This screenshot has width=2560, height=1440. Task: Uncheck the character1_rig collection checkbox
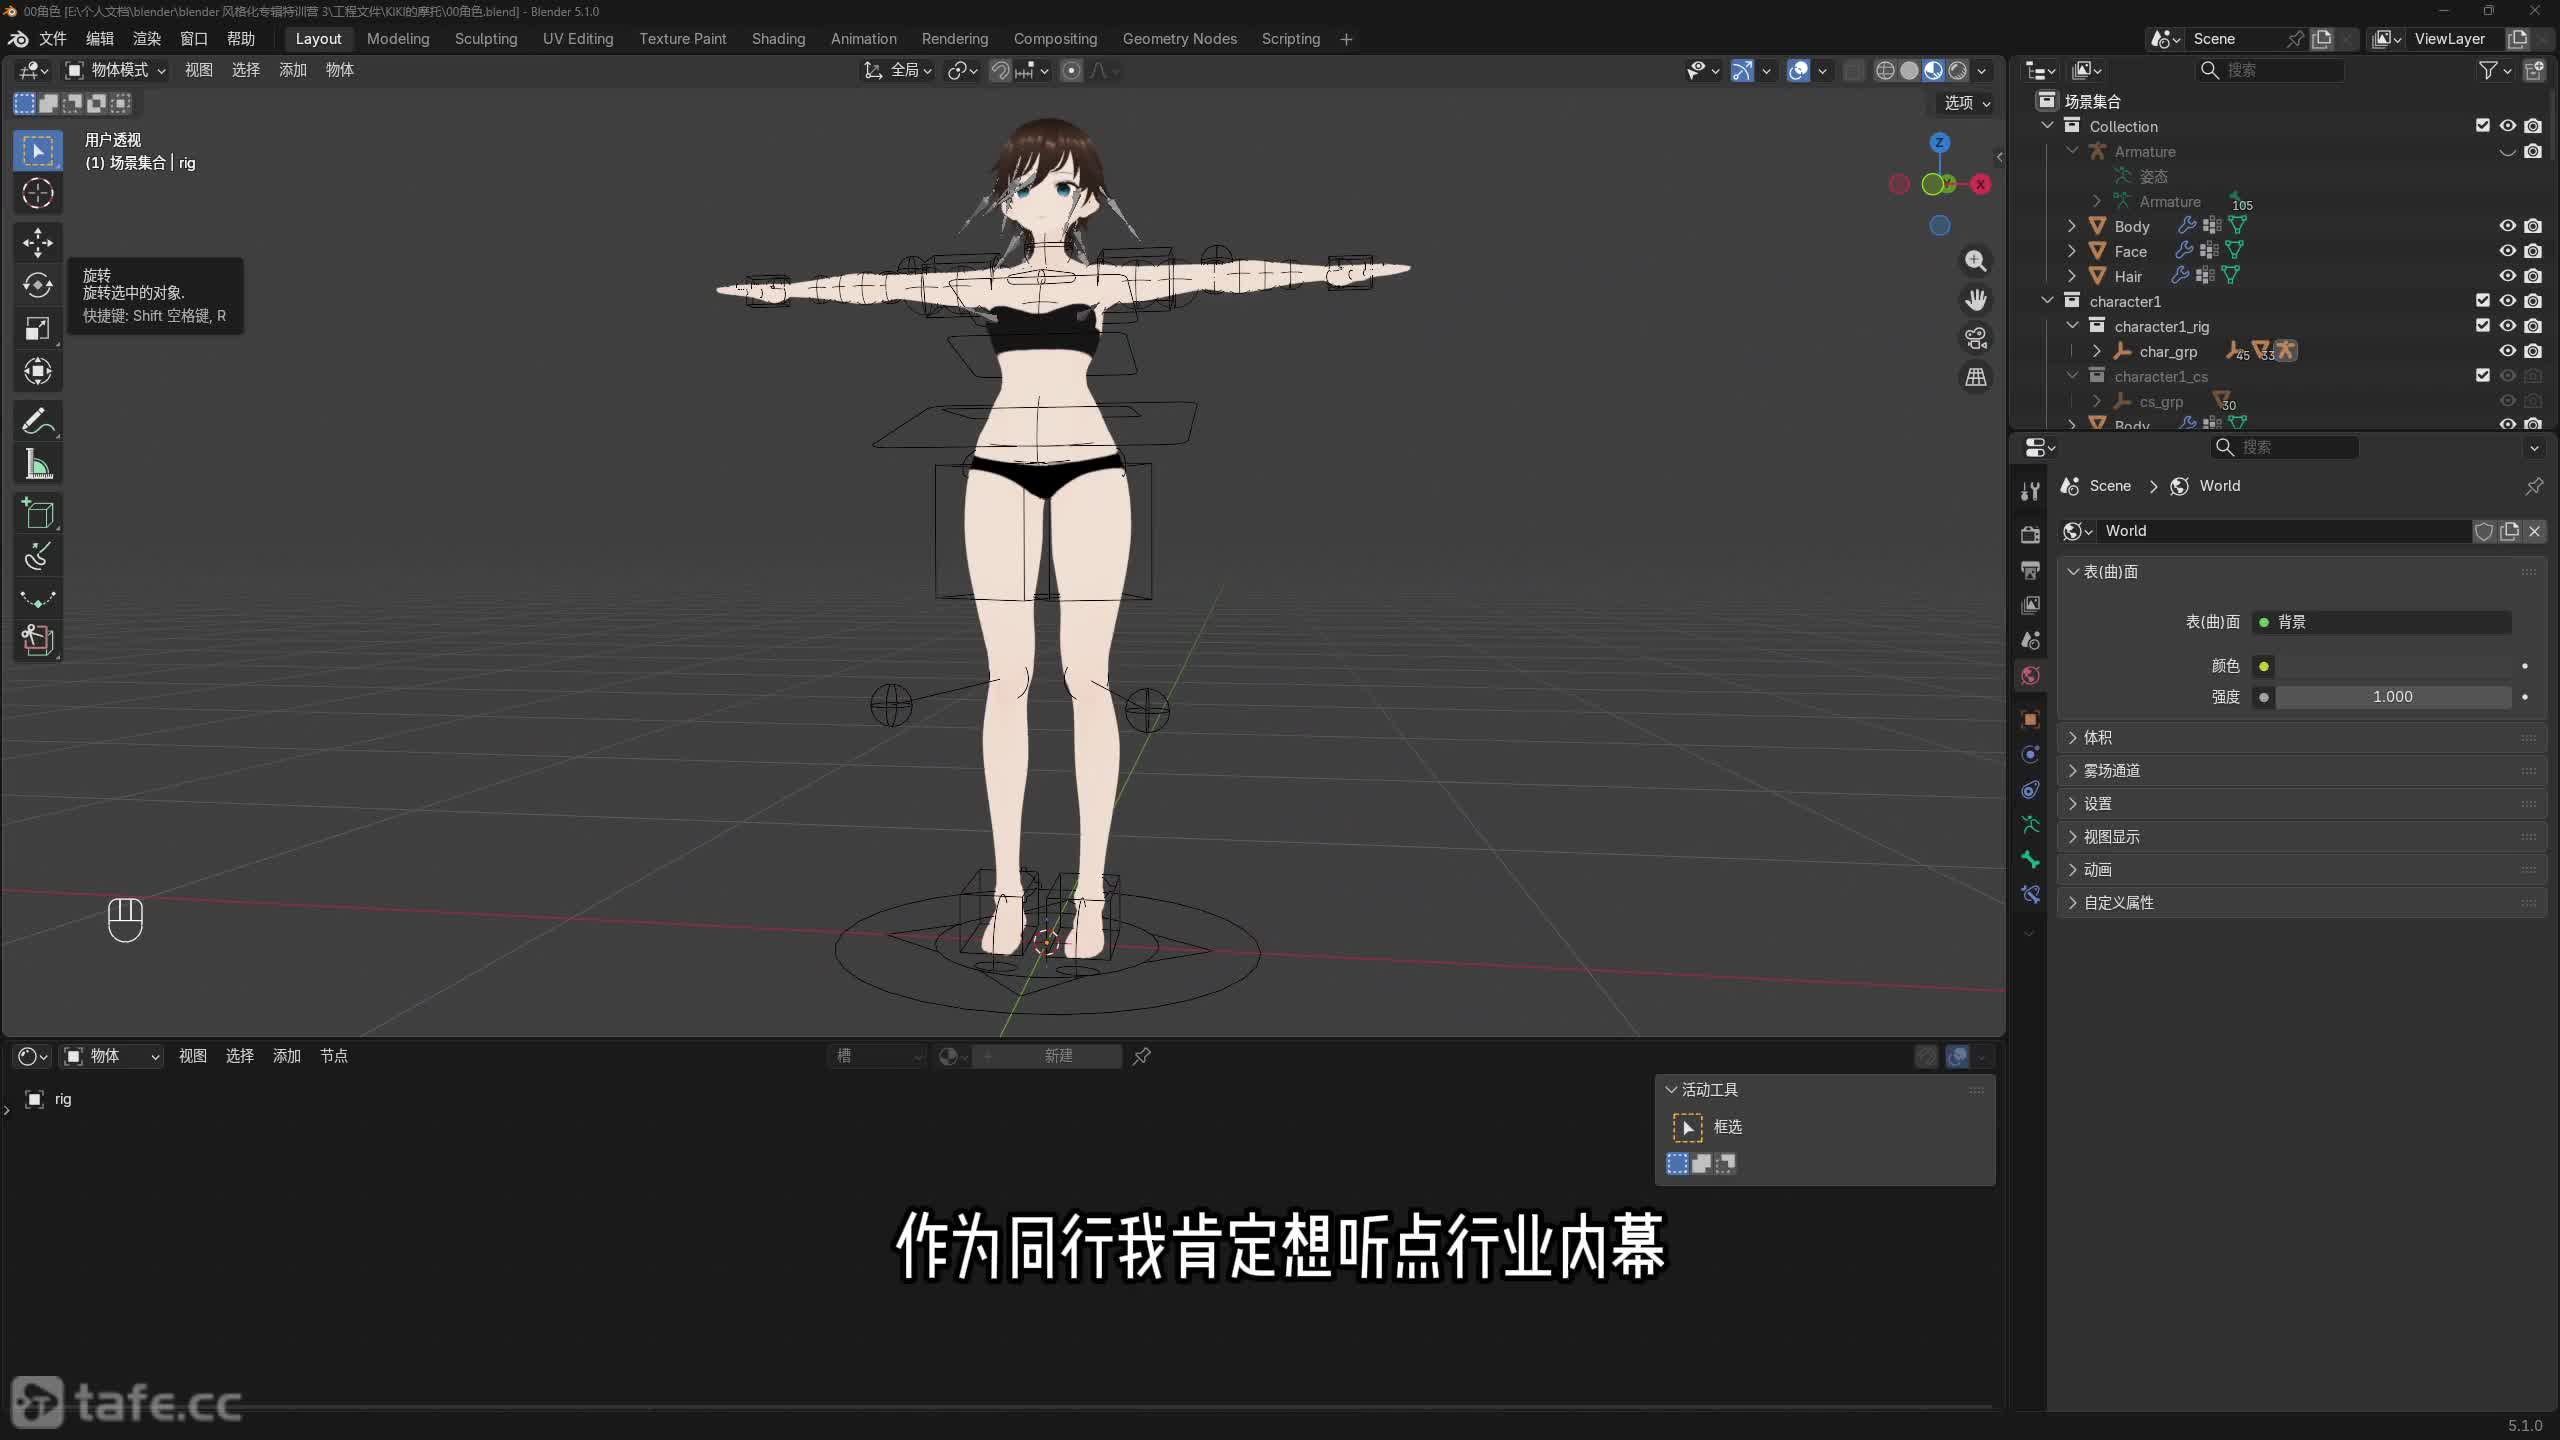(x=2482, y=326)
